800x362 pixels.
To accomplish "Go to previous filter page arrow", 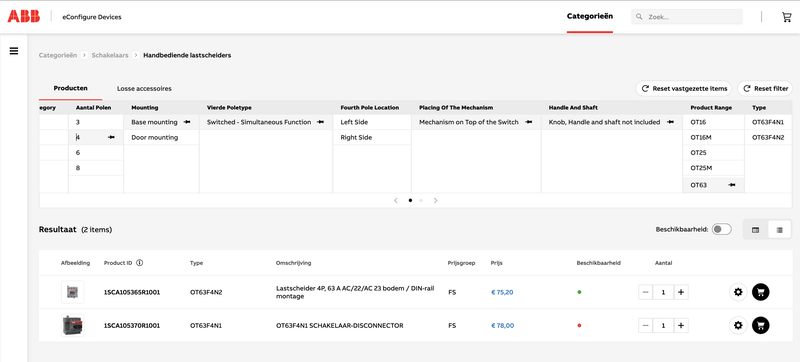I will (x=396, y=200).
